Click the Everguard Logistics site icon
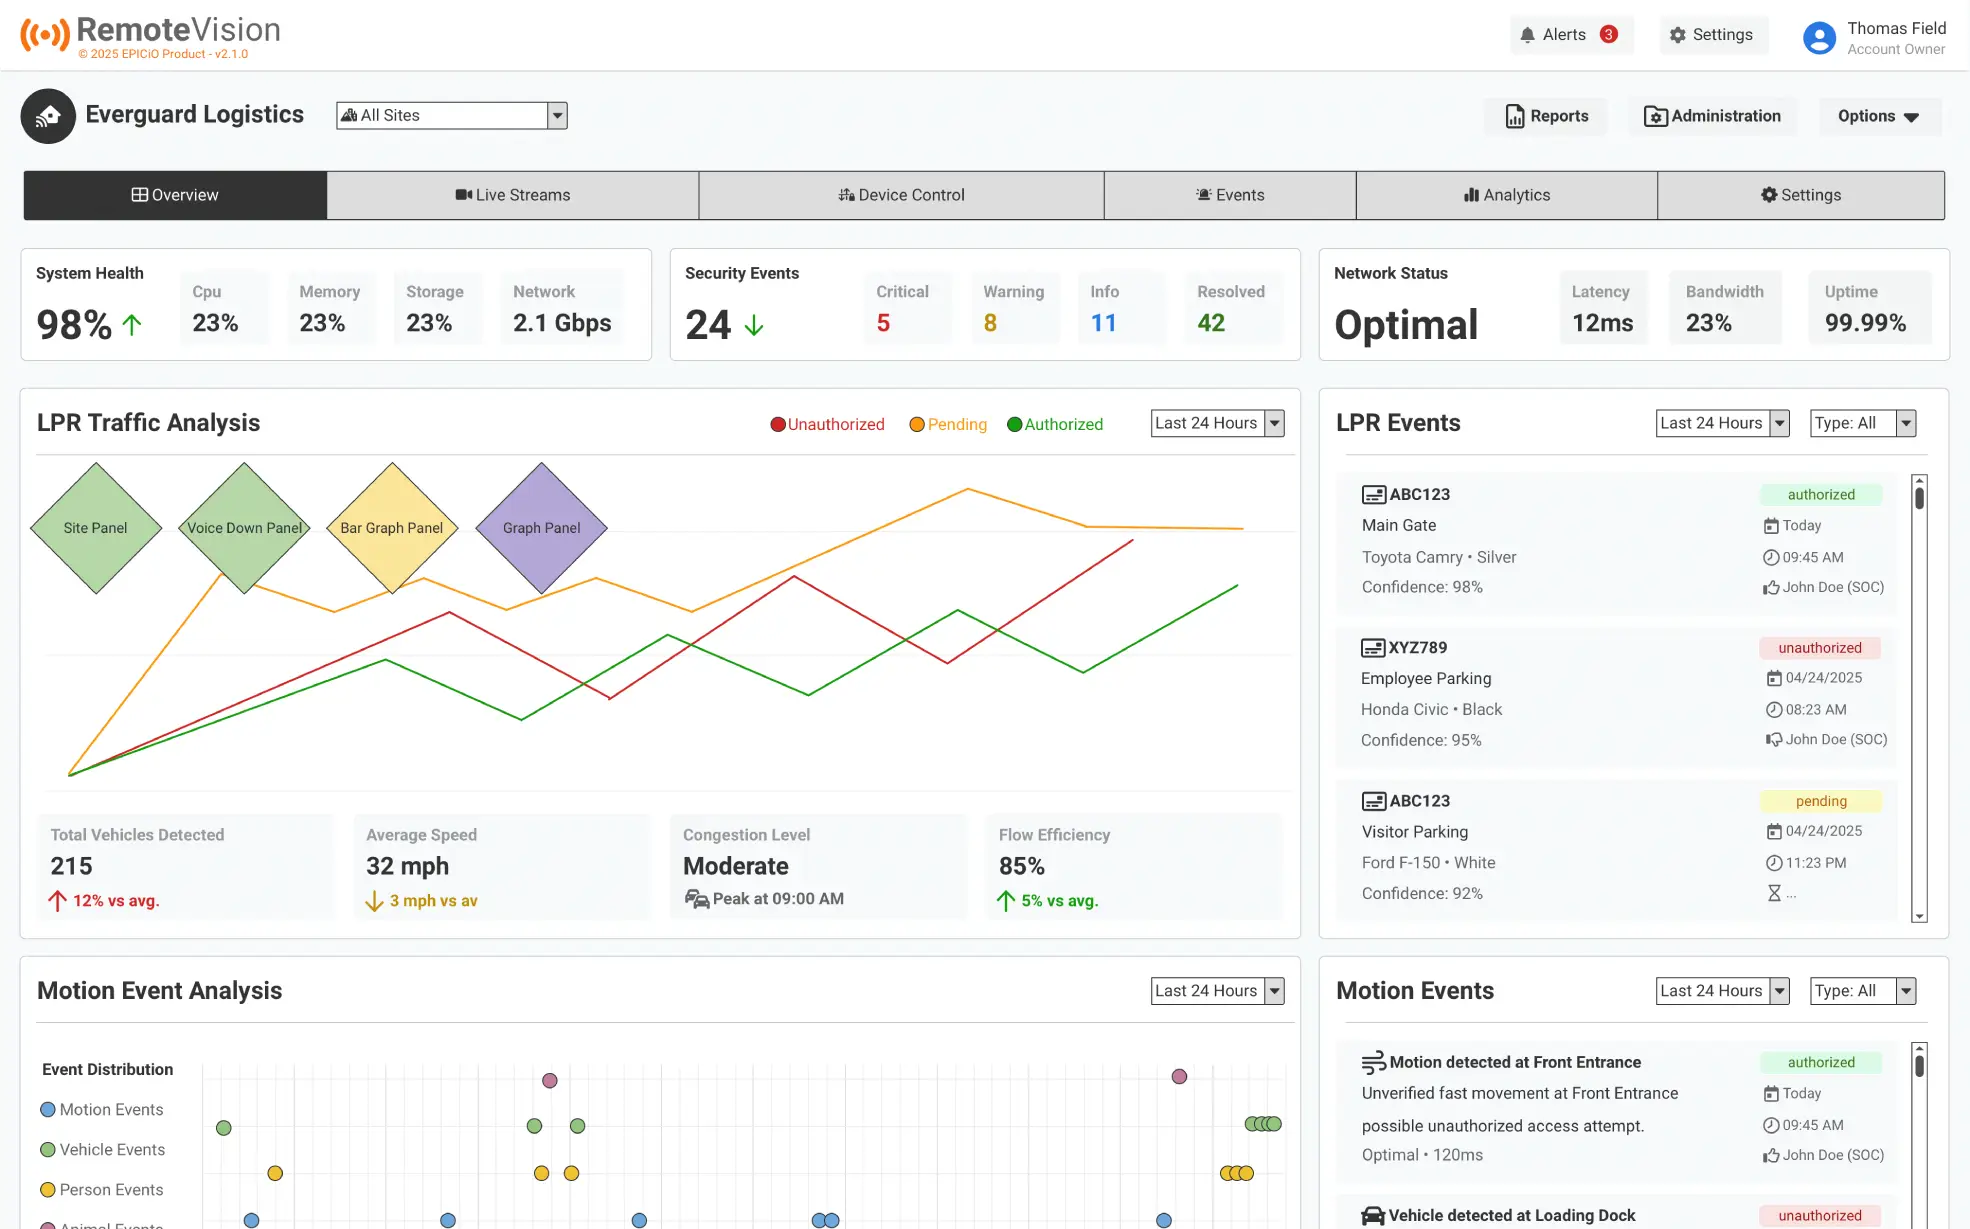1970x1229 pixels. click(x=48, y=116)
